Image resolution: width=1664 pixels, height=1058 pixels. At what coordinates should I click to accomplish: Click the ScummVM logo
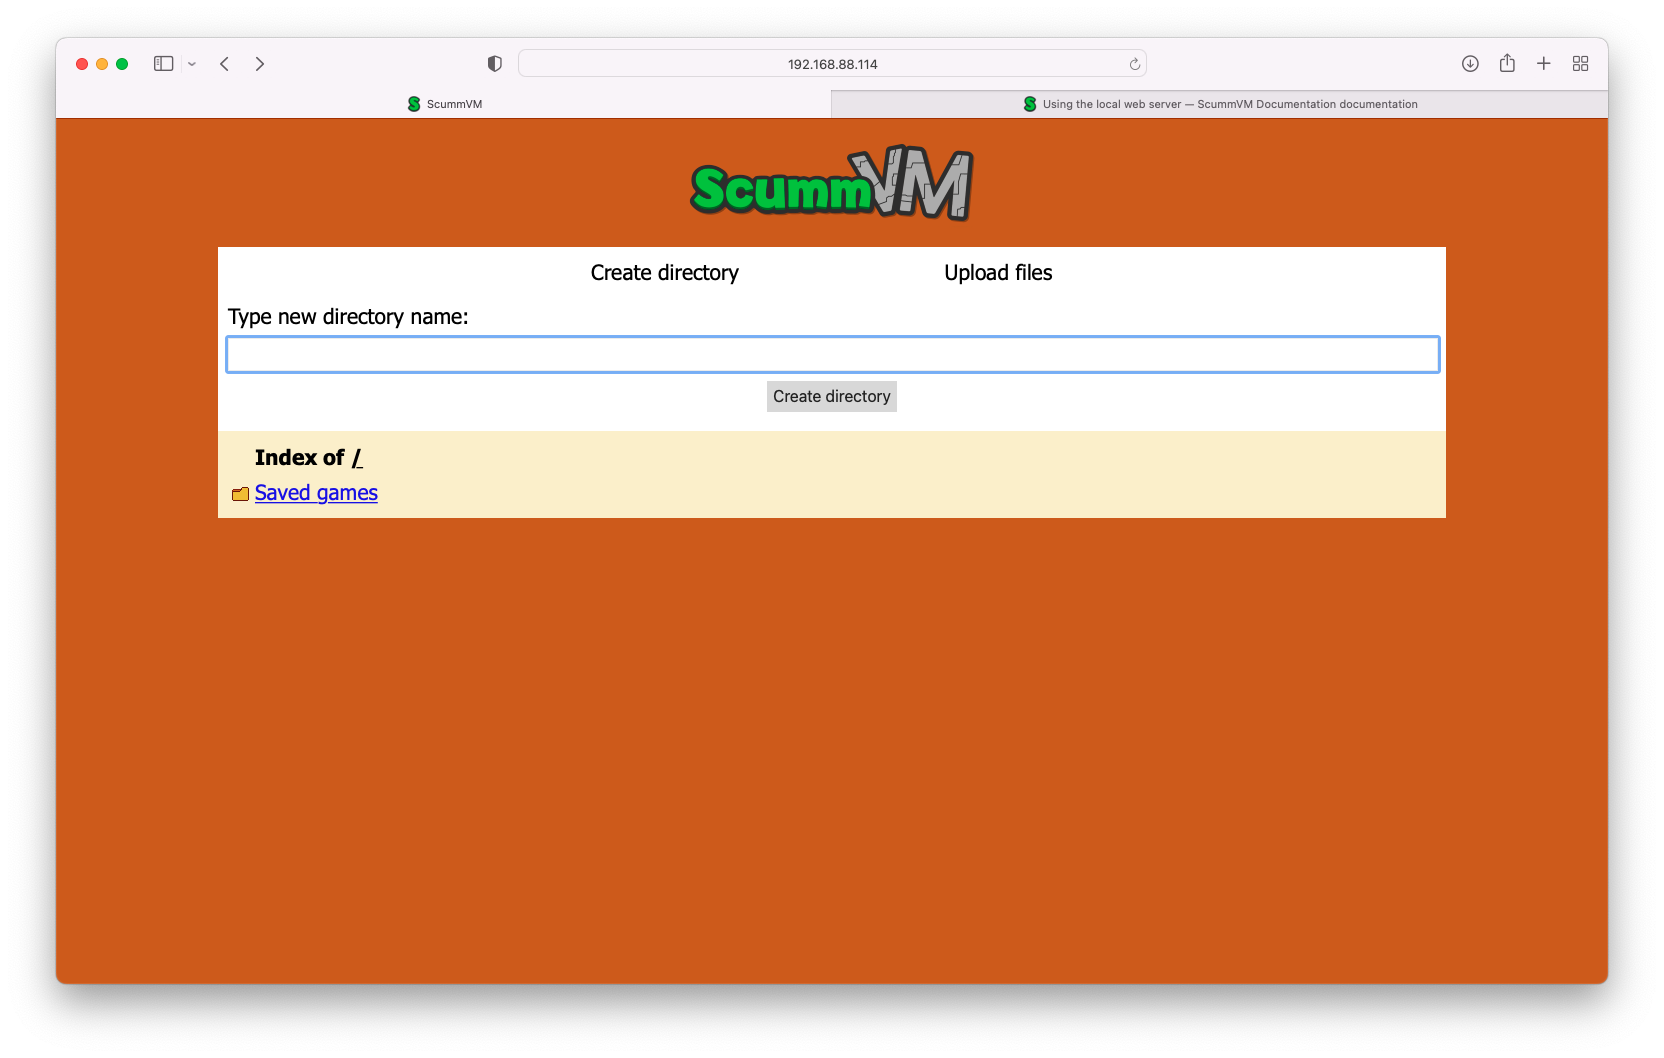point(832,184)
